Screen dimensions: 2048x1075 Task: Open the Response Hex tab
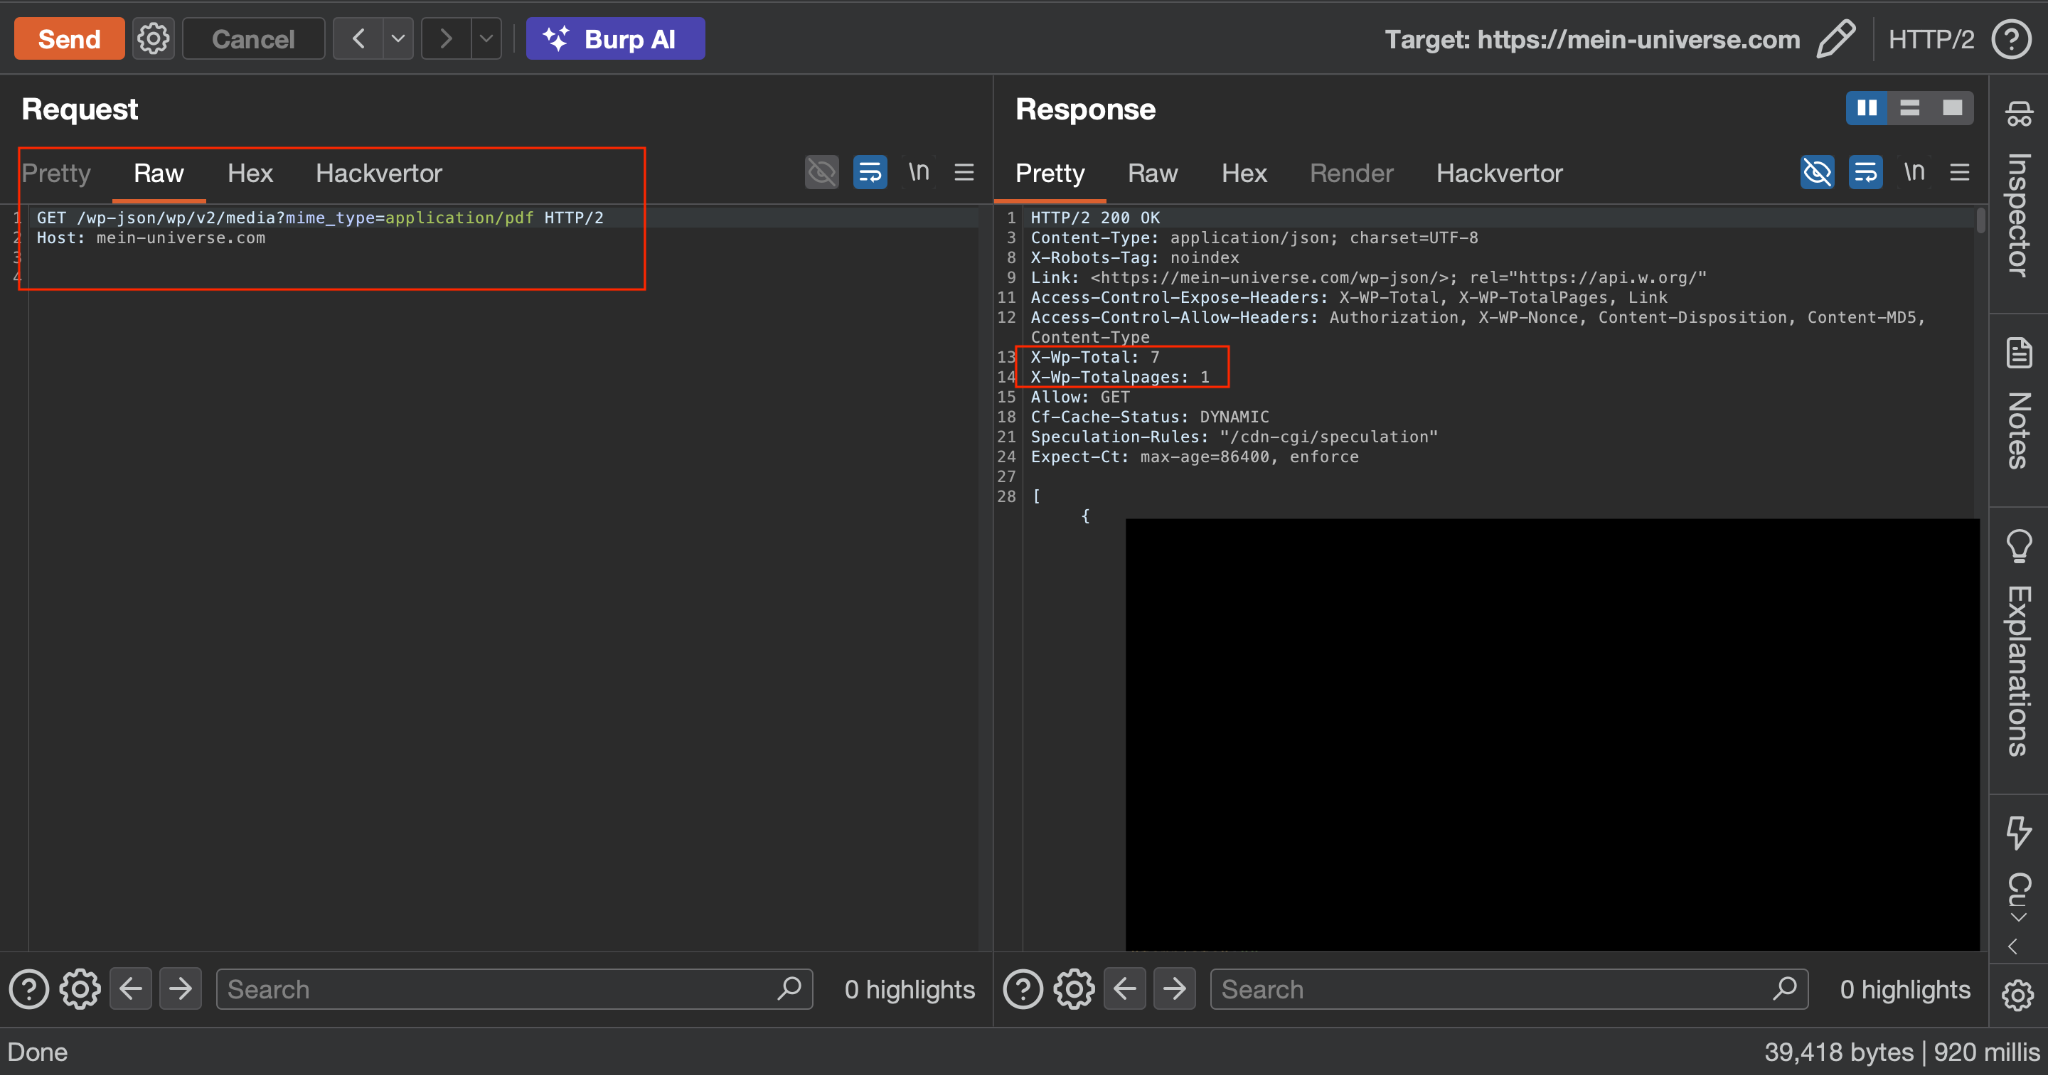[x=1244, y=173]
